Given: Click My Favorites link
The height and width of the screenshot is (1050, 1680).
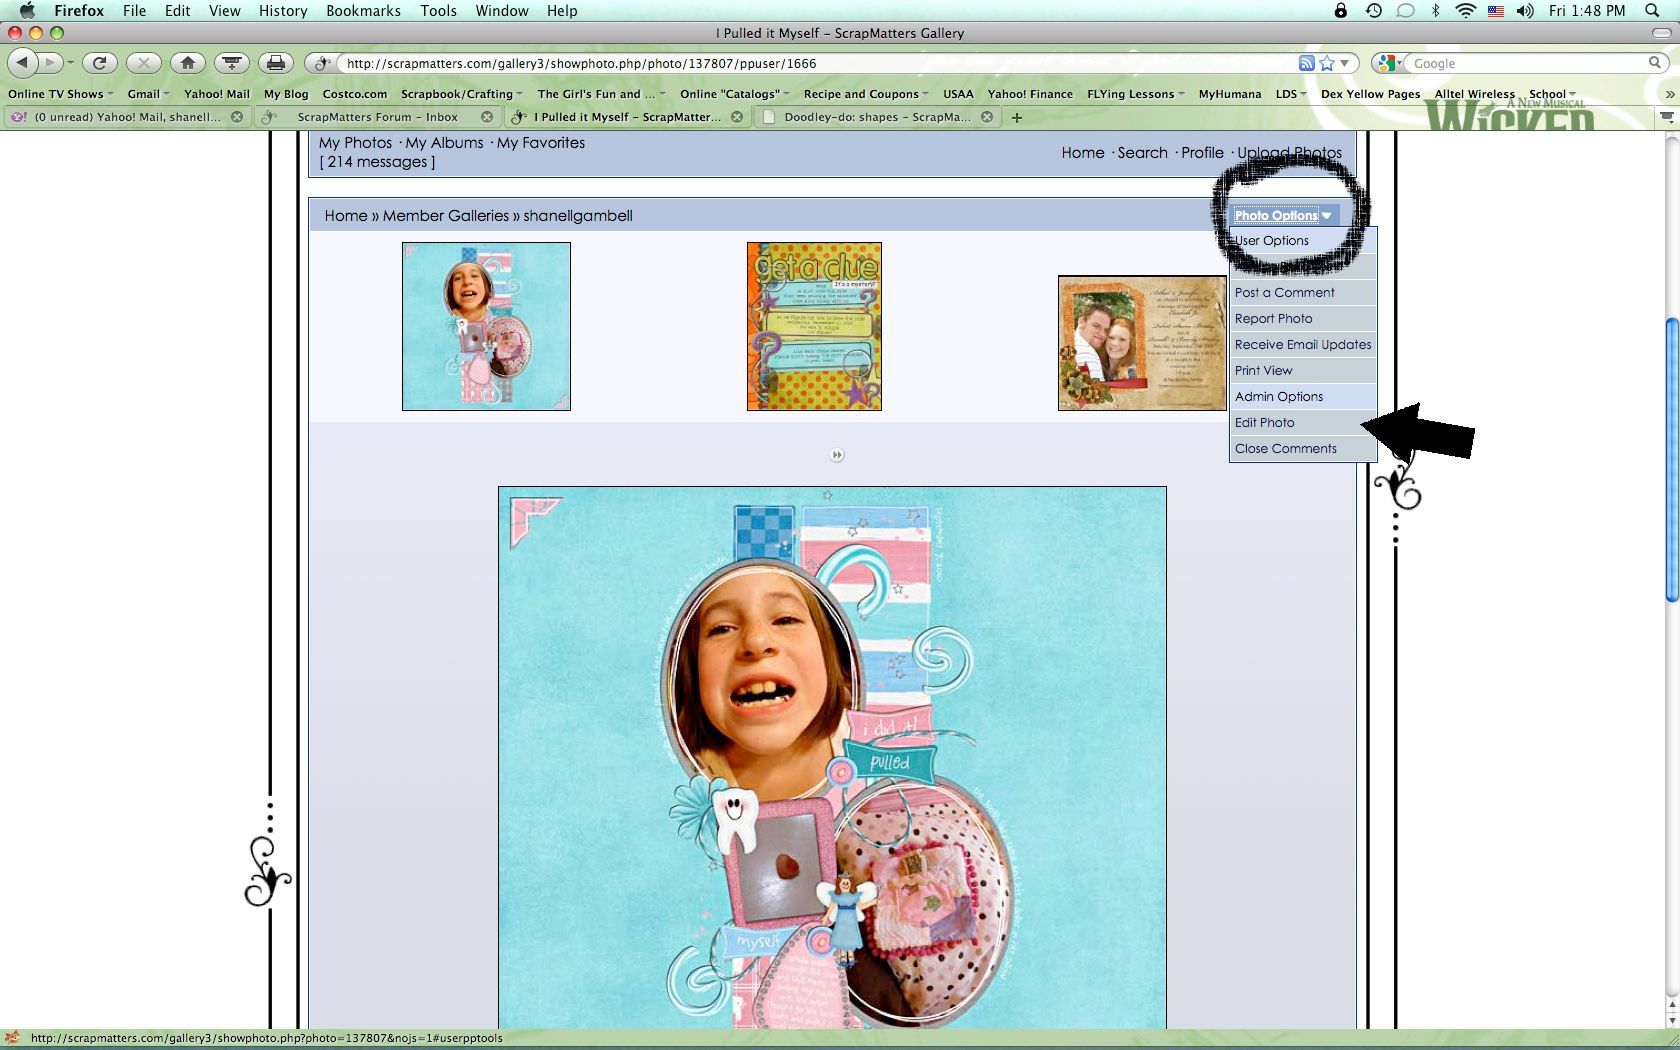Looking at the screenshot, I should pos(541,143).
